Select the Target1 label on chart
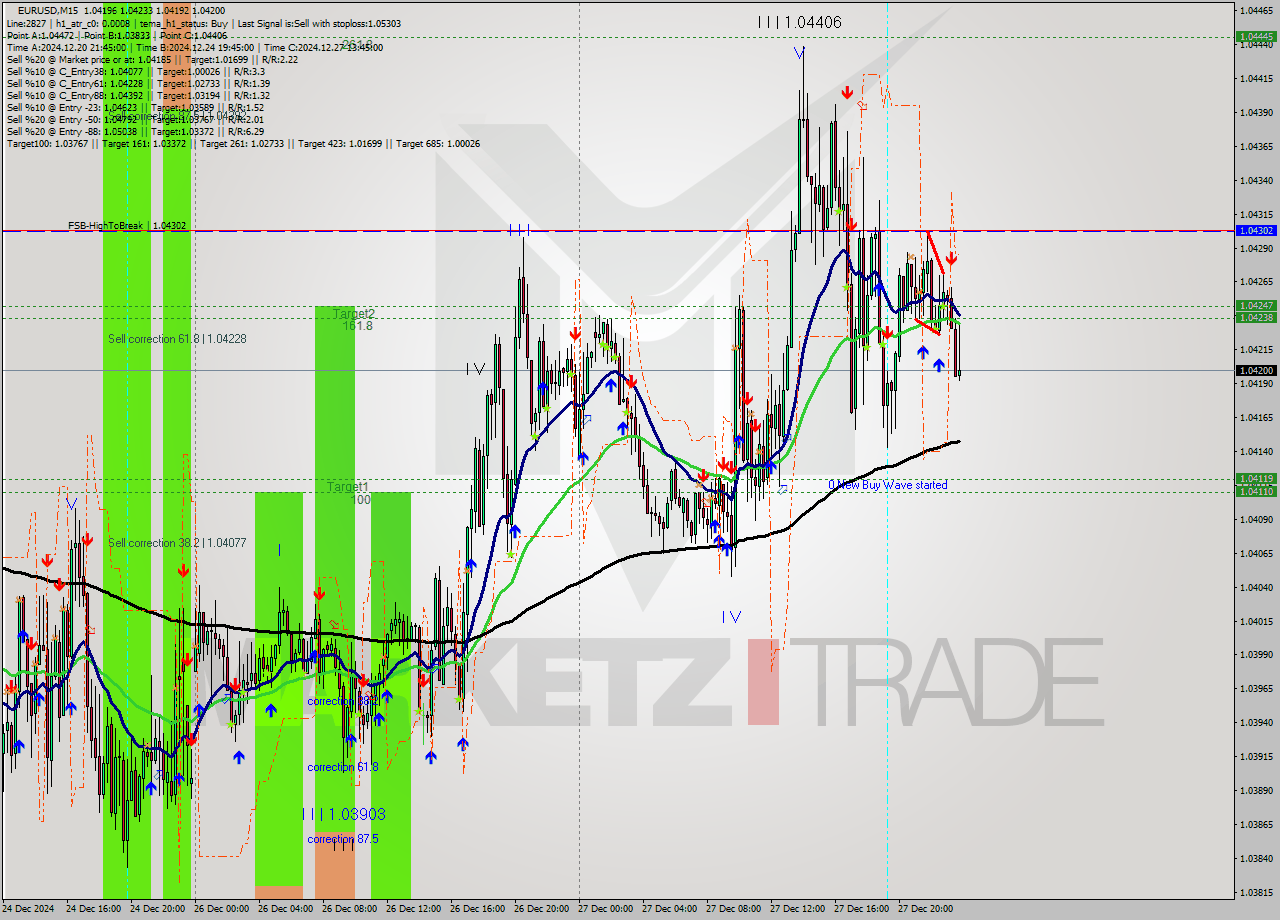The image size is (1280, 920). click(347, 486)
